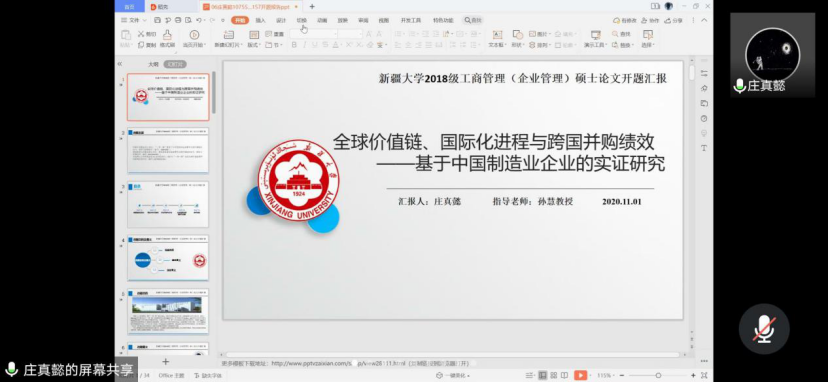Click the search box labeled Find in menu bar
Image resolution: width=829 pixels, height=383 pixels.
(x=473, y=20)
